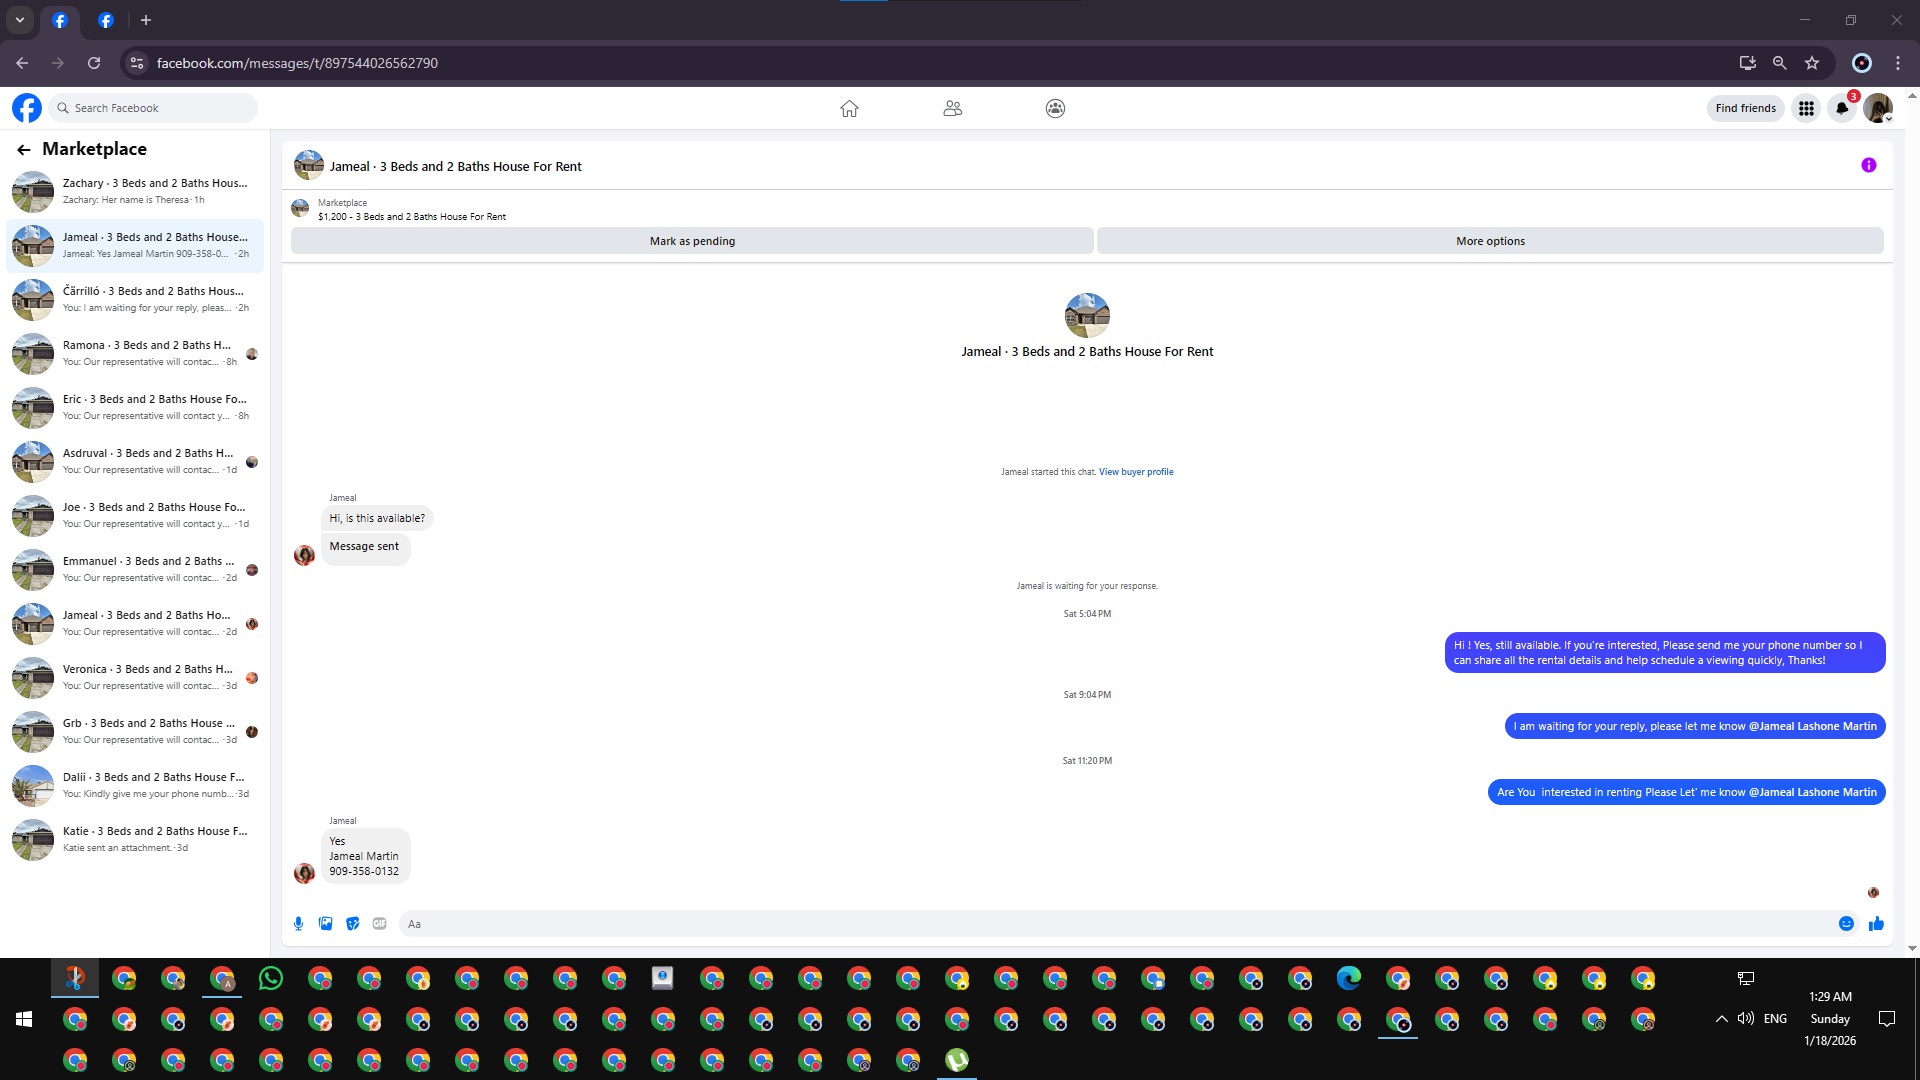Screen dimensions: 1920x1080
Task: Open Facebook notifications bell
Action: click(1842, 108)
